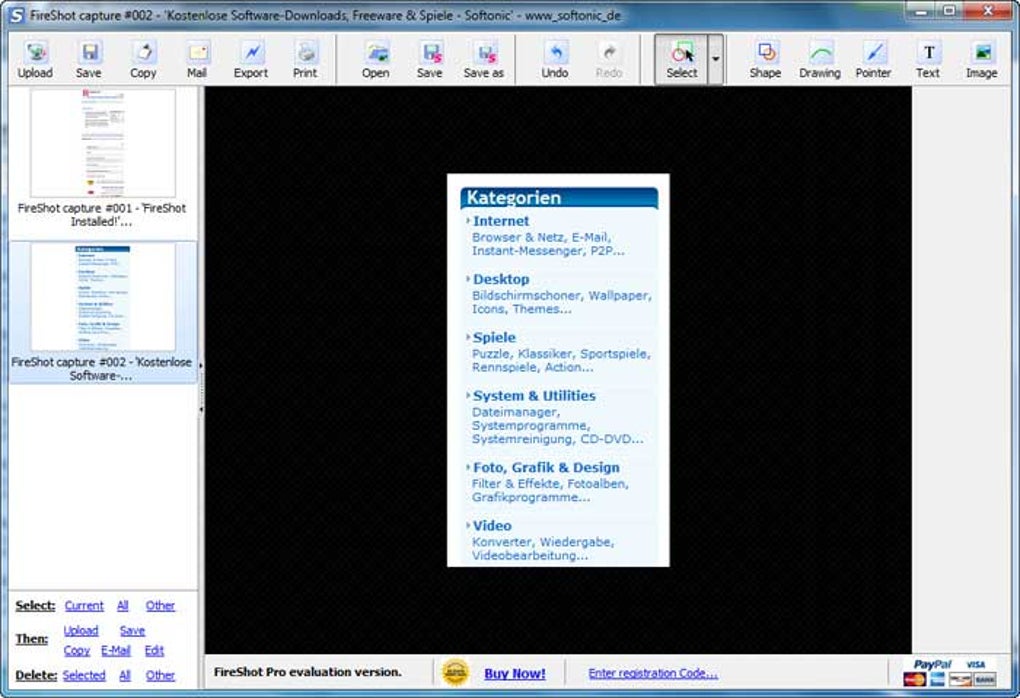Select the Pointer tool
Viewport: 1020px width, 698px height.
click(873, 60)
